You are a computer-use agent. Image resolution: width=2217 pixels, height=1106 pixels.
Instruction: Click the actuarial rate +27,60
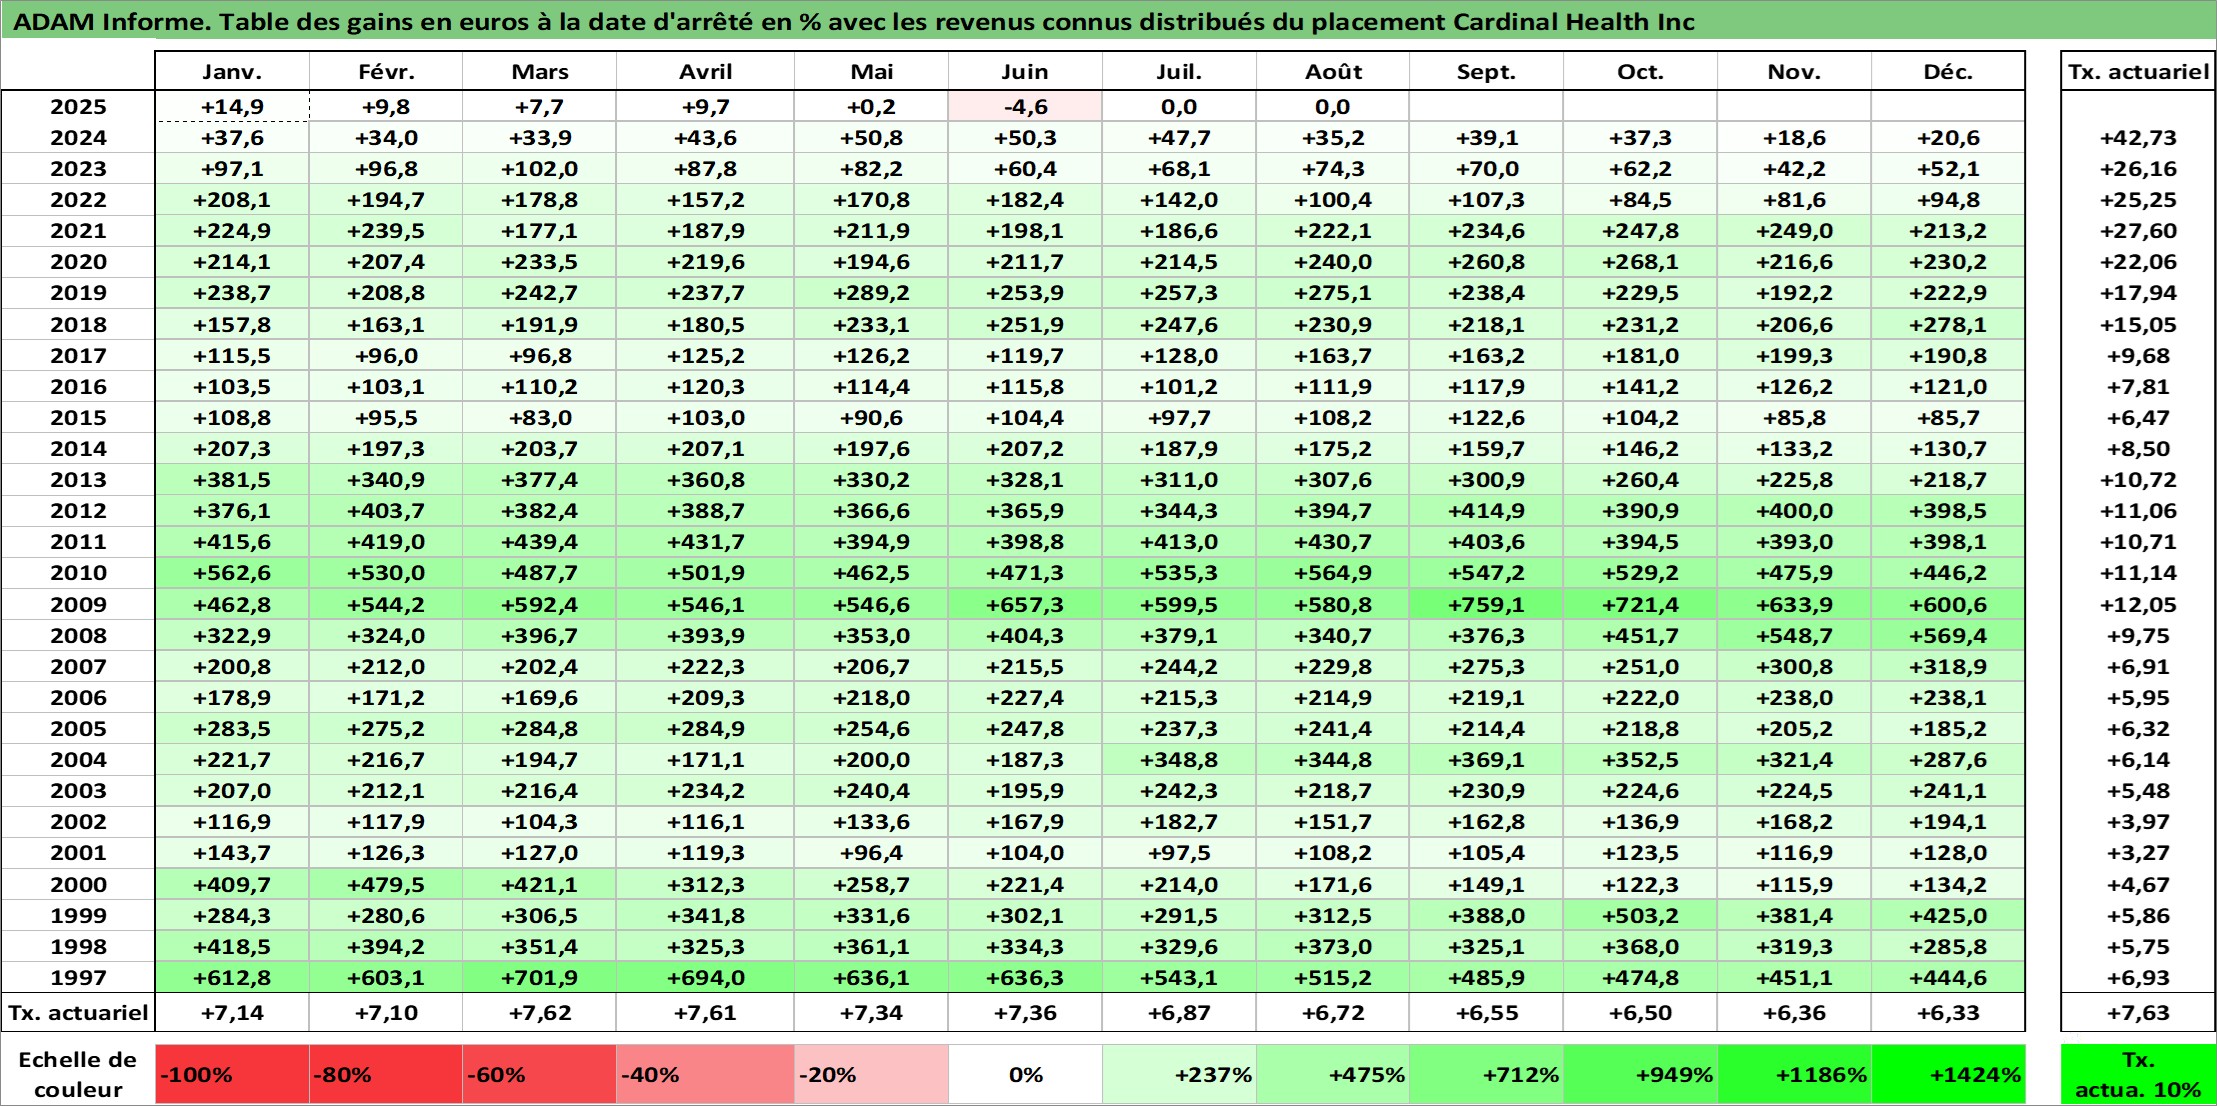(x=2138, y=231)
